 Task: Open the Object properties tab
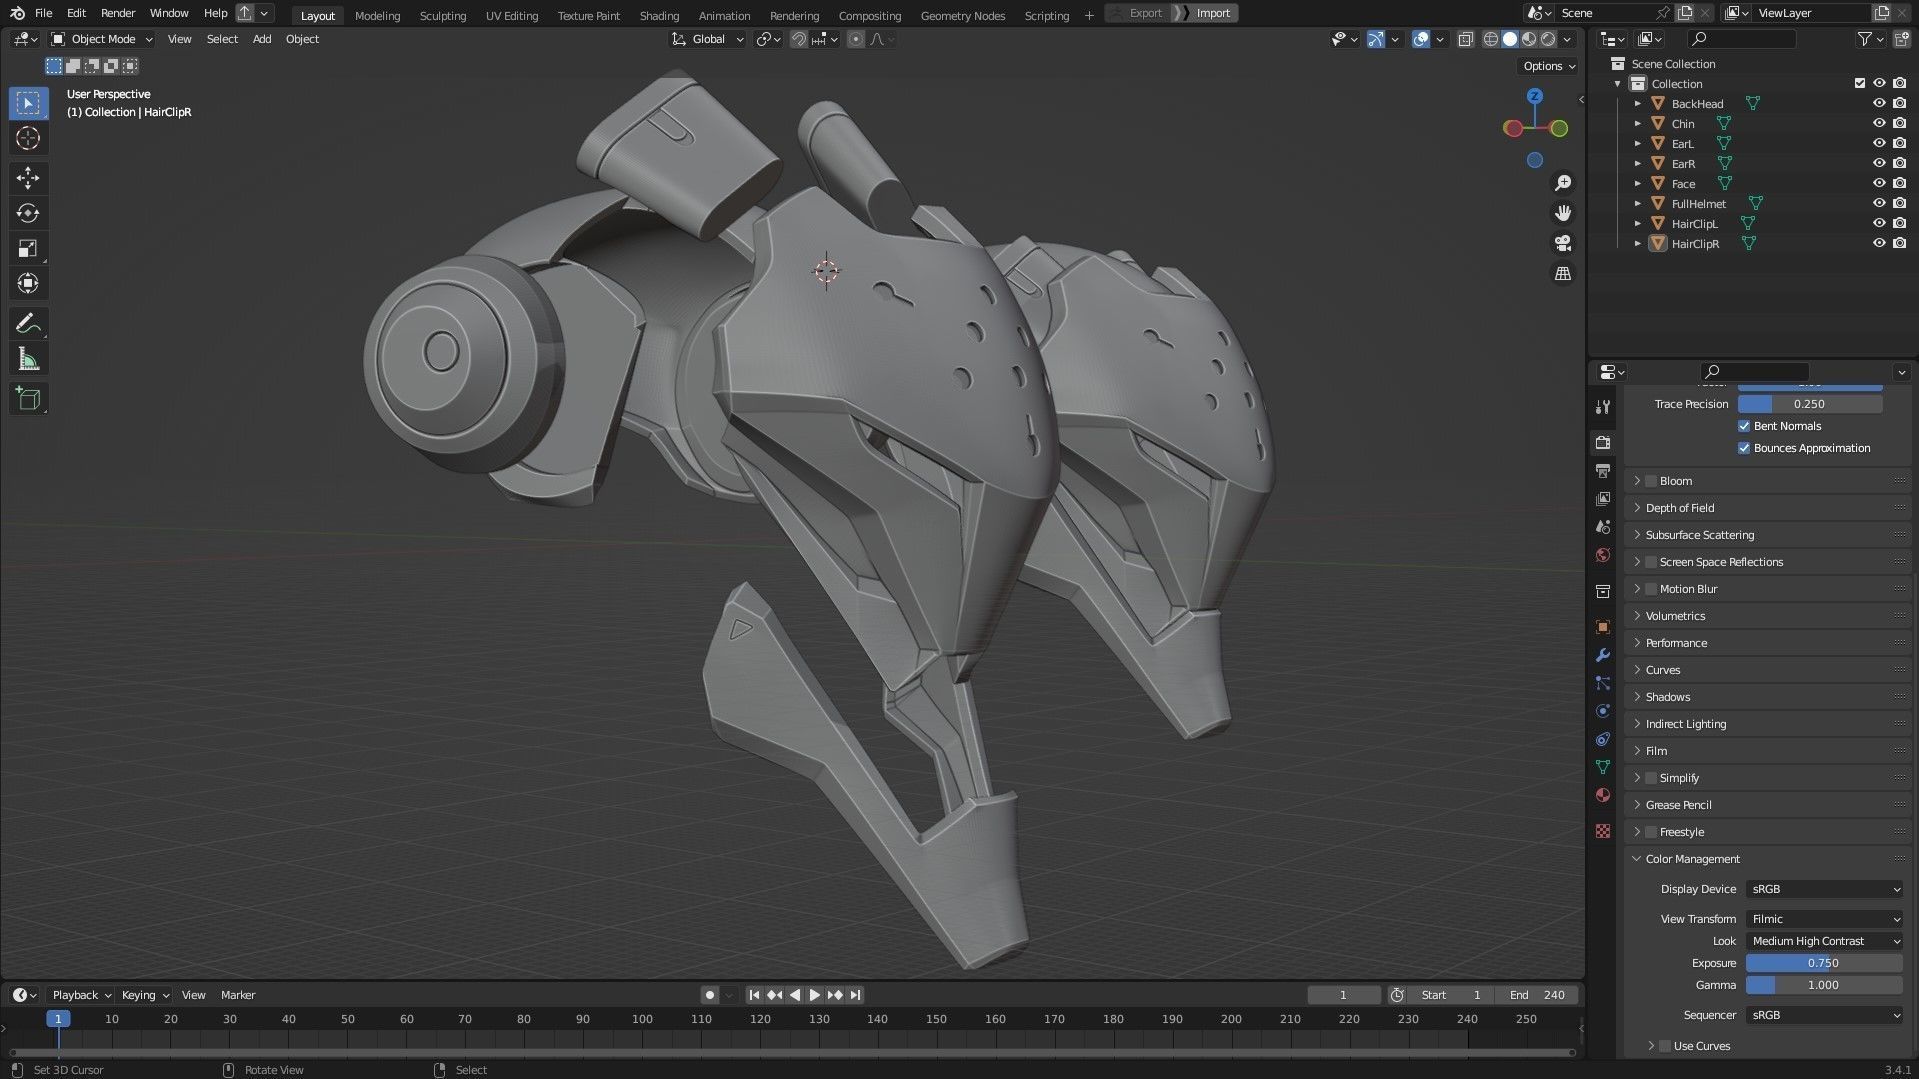click(x=1603, y=627)
